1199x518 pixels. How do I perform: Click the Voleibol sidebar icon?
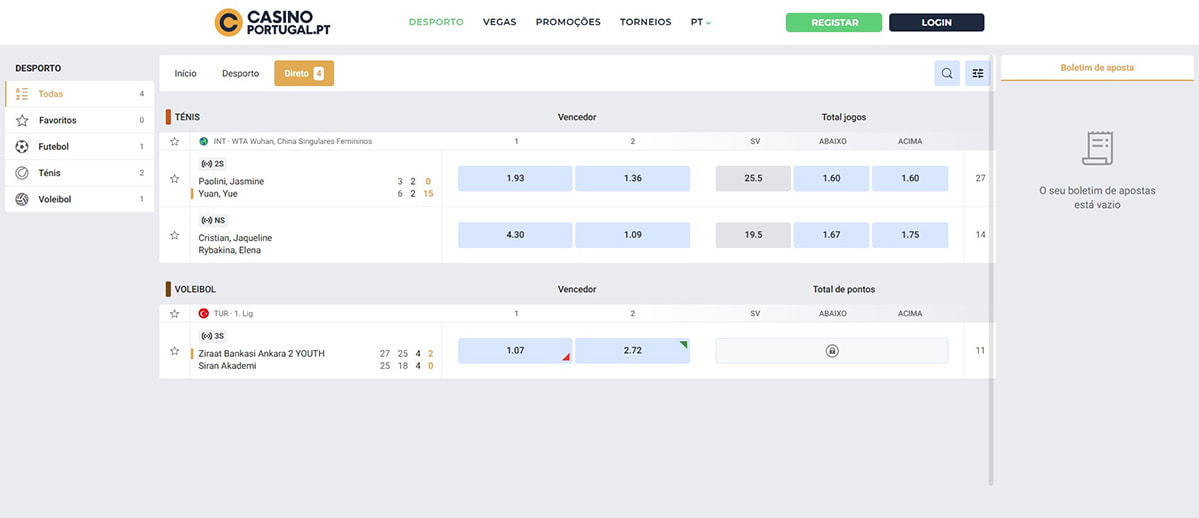coord(22,199)
